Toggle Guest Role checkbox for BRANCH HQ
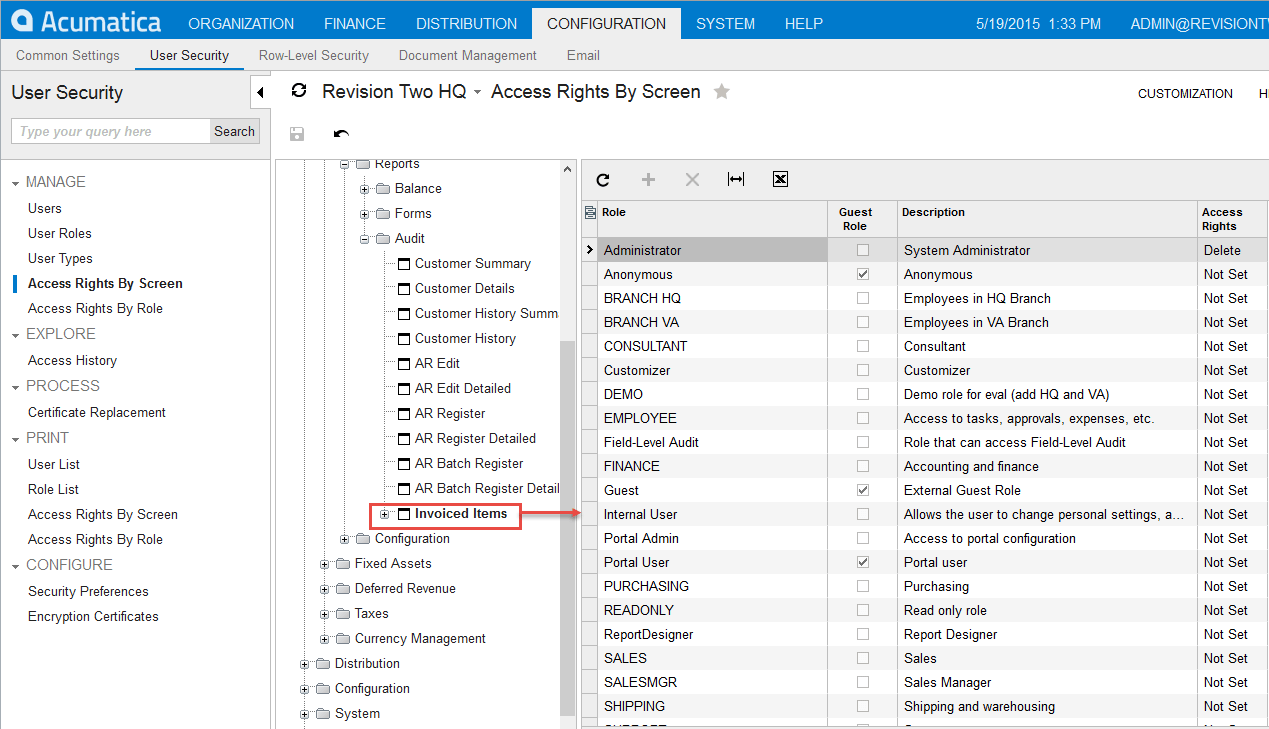Image resolution: width=1269 pixels, height=729 pixels. [x=863, y=298]
